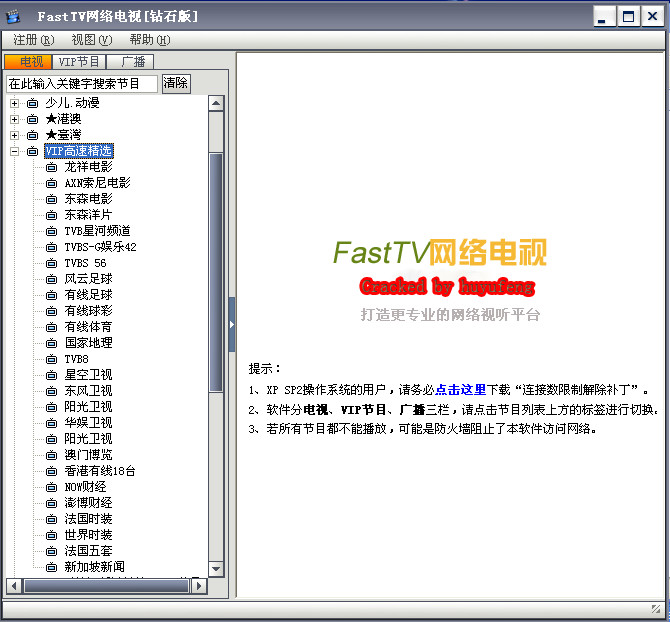Maximize the FastTV window
Viewport: 670px width, 622px height.
tap(629, 17)
